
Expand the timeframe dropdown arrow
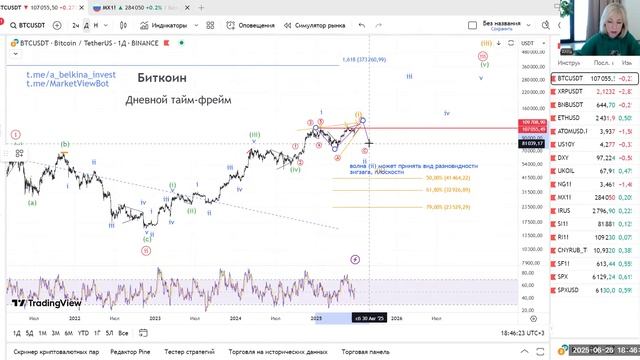click(x=106, y=25)
